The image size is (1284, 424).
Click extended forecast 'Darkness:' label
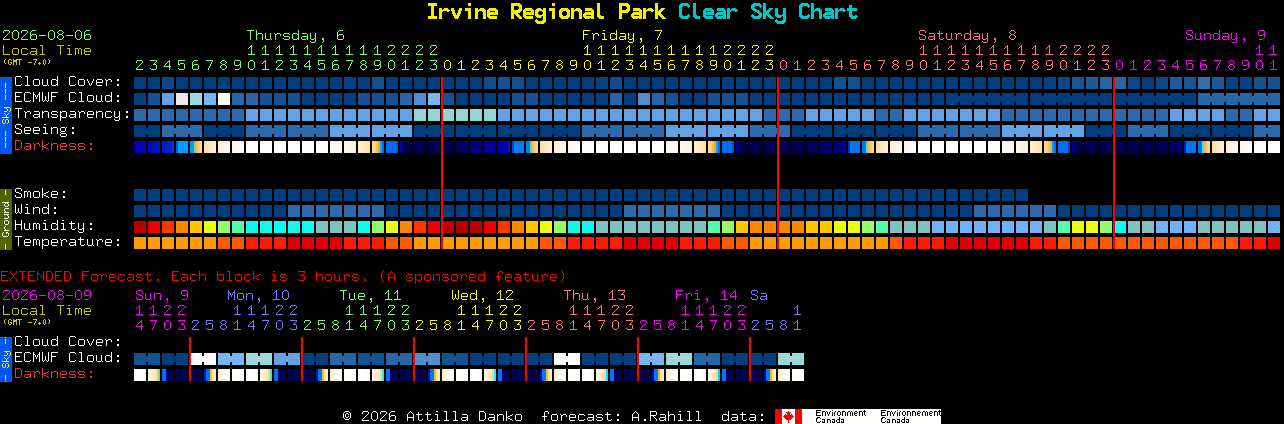click(54, 374)
